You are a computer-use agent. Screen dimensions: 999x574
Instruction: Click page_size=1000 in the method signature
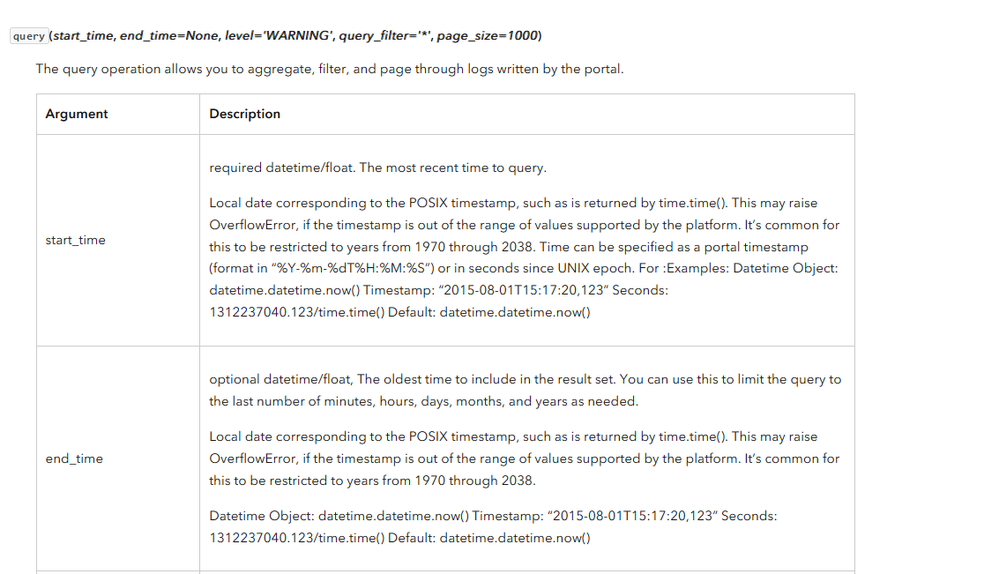coord(488,36)
